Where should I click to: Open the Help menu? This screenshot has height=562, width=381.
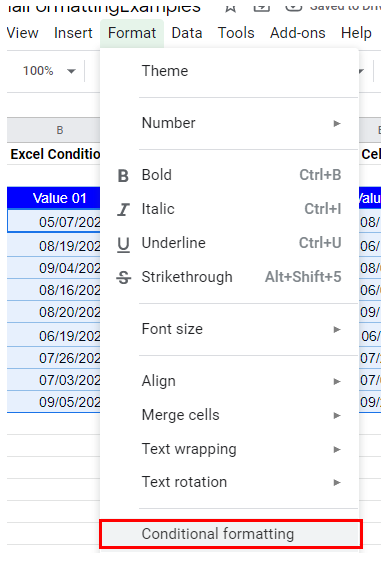(356, 33)
